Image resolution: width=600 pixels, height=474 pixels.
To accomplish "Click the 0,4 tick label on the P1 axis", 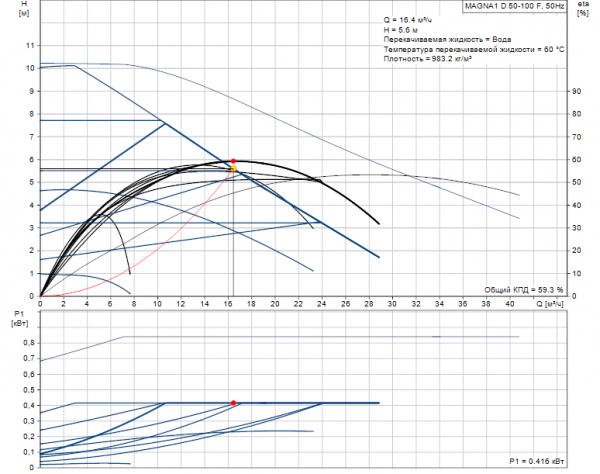I will tap(29, 405).
